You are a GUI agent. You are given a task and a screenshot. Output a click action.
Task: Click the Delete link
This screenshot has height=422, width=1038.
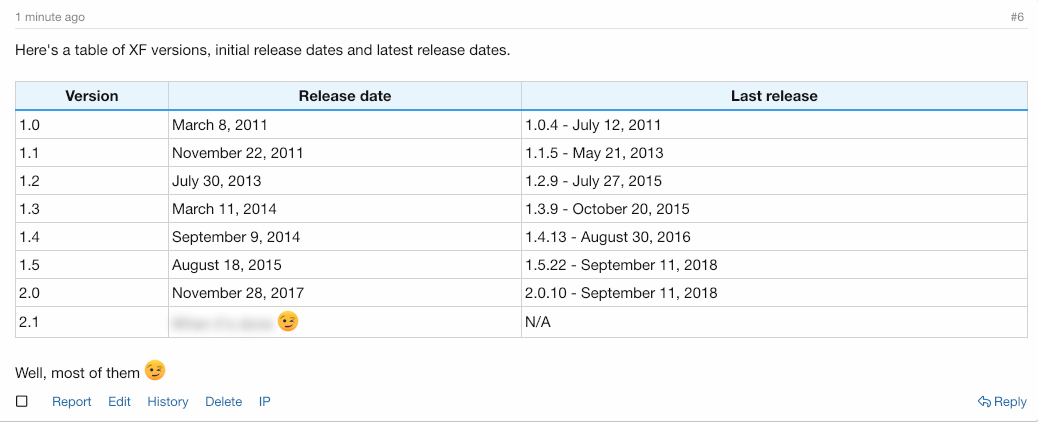coord(224,401)
